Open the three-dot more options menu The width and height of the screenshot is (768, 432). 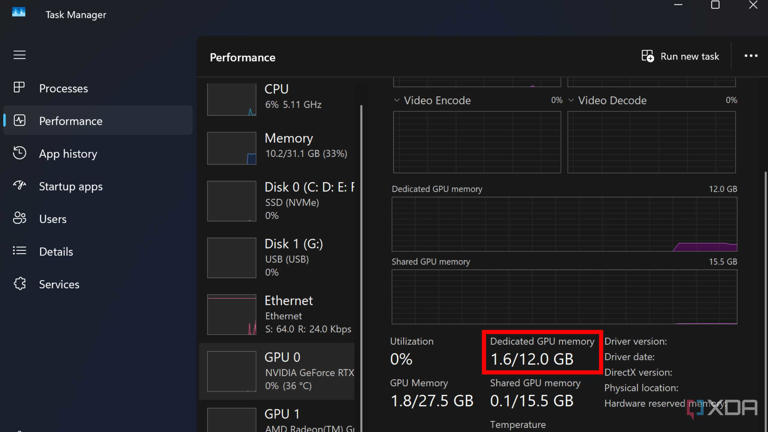coord(750,56)
